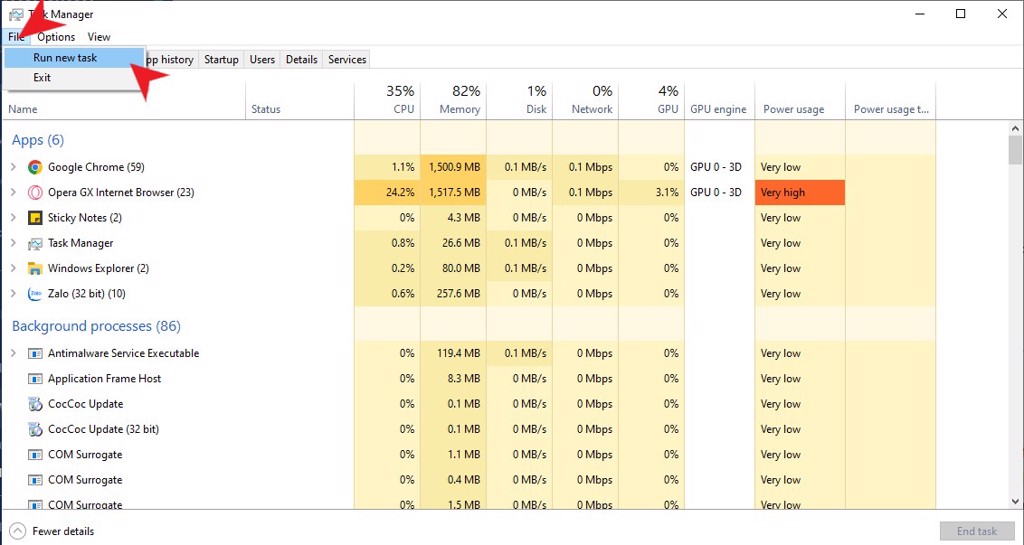The width and height of the screenshot is (1024, 545).
Task: Click the vertical scrollbar thumb
Action: pyautogui.click(x=1015, y=150)
